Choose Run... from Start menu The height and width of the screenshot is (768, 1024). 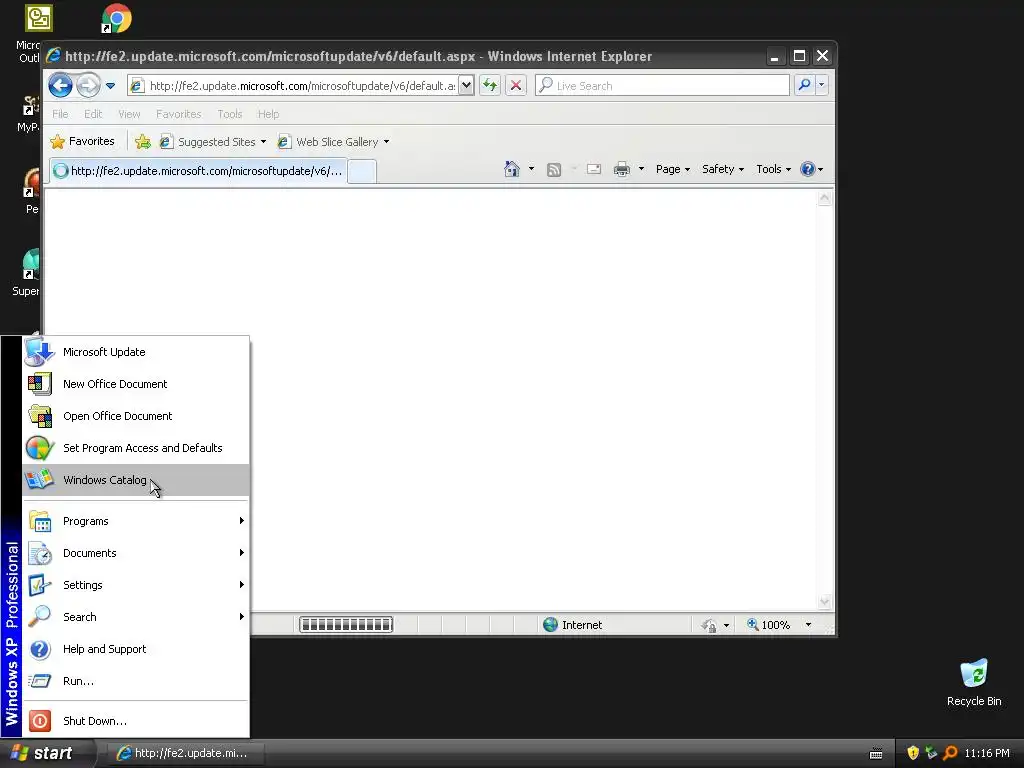click(x=136, y=681)
